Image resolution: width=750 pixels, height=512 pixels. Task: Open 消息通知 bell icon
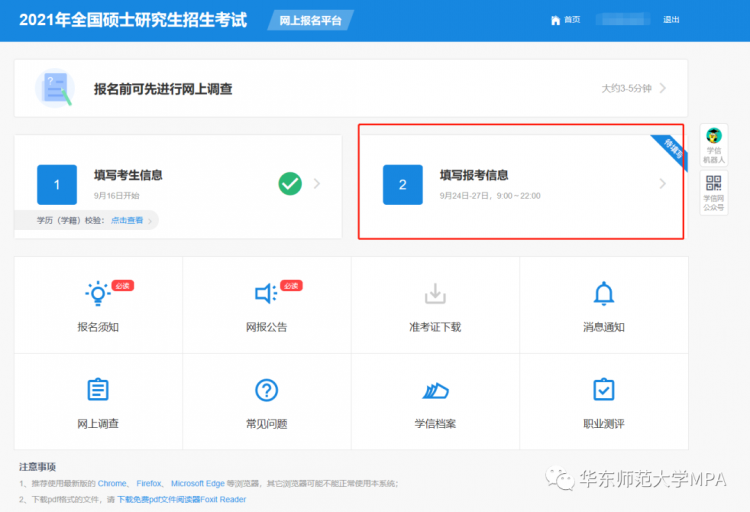pos(603,294)
